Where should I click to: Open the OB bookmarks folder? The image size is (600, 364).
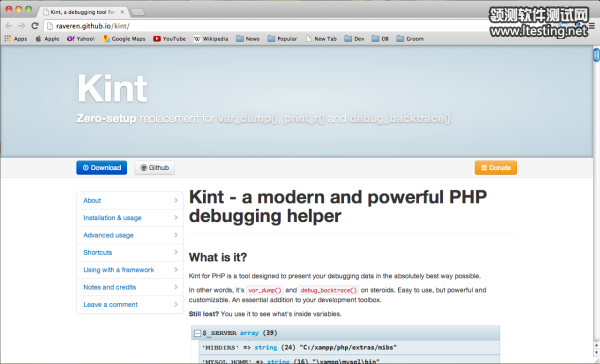[x=380, y=39]
